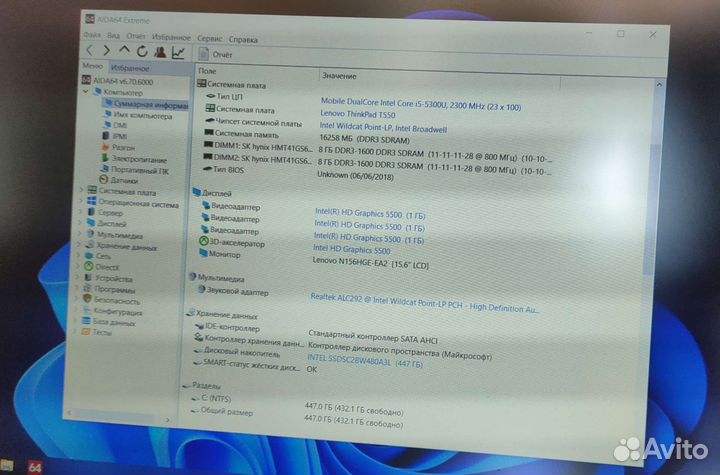Click the Back navigation arrow
This screenshot has width=720, height=475.
click(x=90, y=50)
